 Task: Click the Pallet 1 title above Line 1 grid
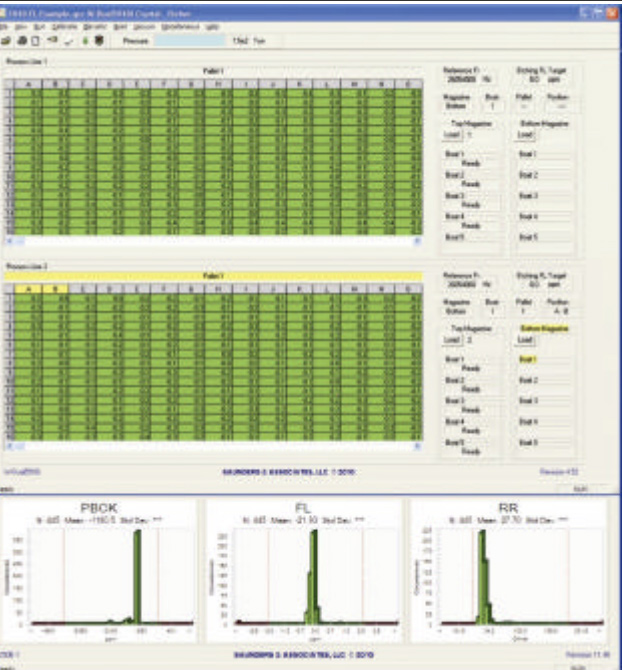213,71
